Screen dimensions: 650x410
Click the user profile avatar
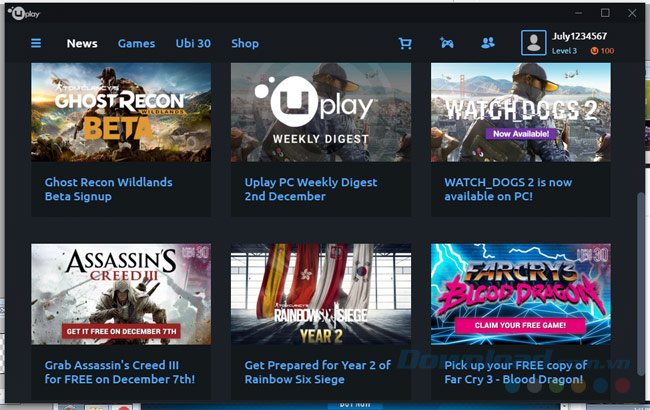coord(534,43)
